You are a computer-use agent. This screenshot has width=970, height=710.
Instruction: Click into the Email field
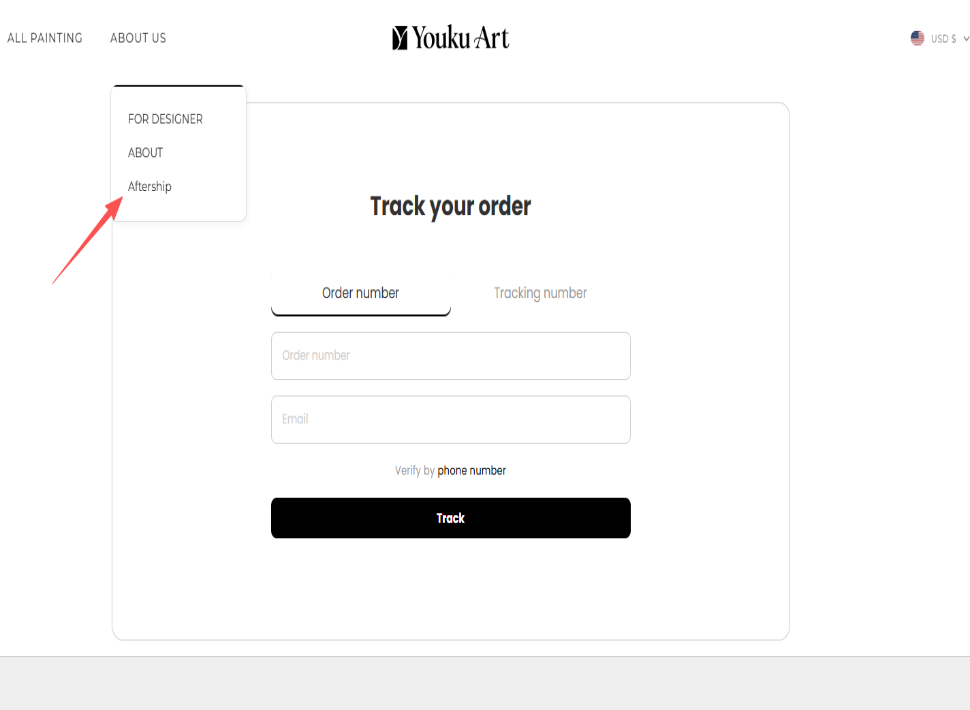(450, 420)
